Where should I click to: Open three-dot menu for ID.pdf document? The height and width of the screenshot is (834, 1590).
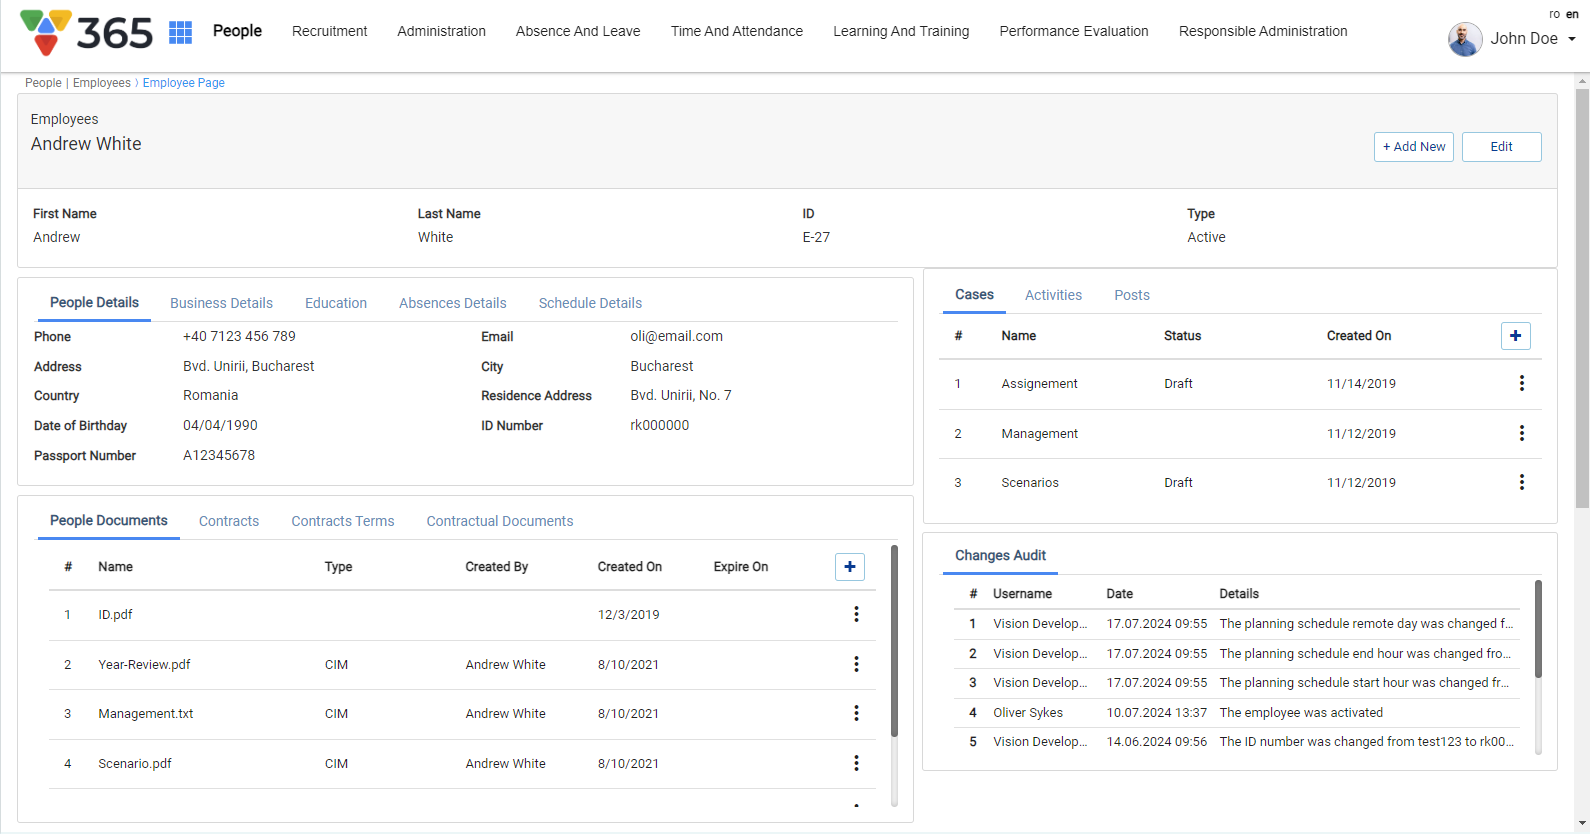856,614
